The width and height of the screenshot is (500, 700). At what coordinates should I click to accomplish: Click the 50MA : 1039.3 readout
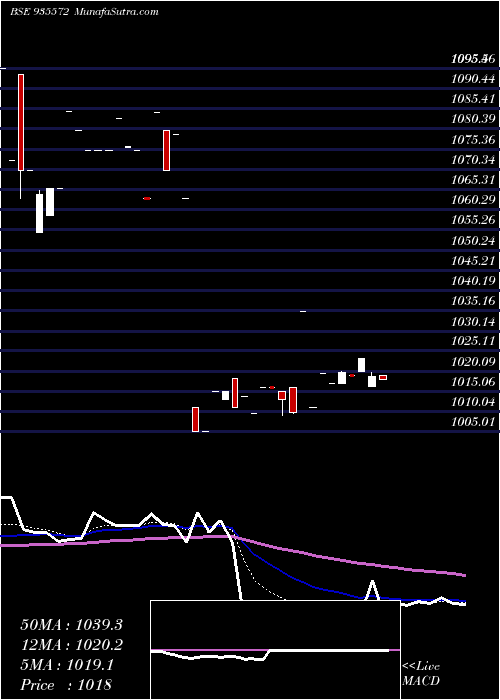click(x=71, y=625)
